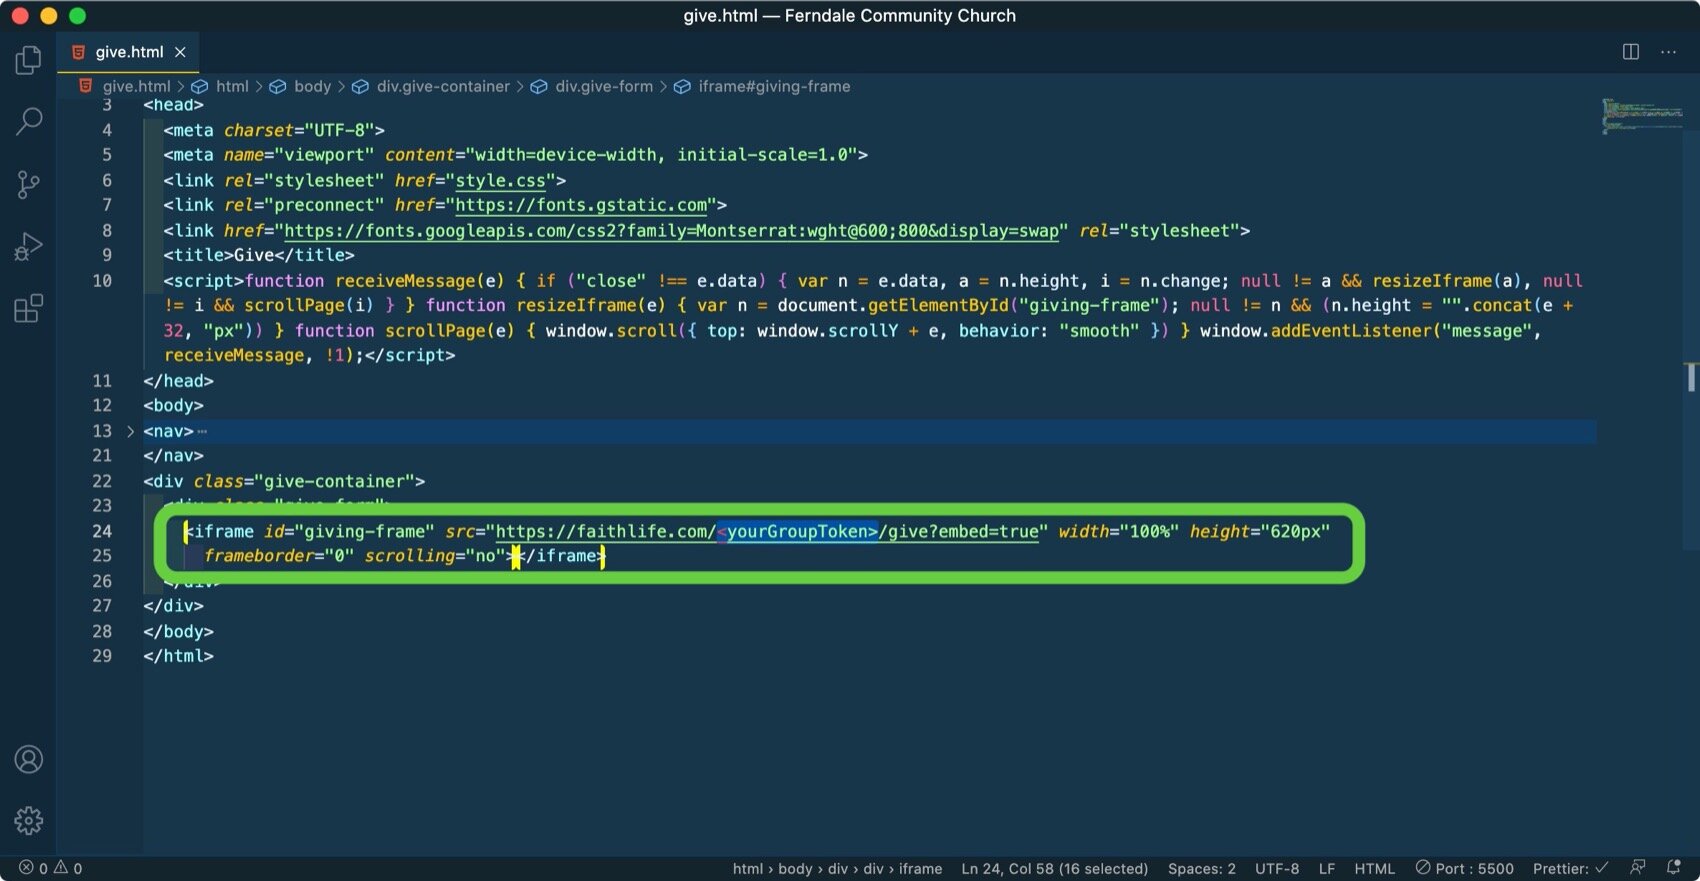Click the code minimap overview
This screenshot has height=881, width=1700.
point(1640,115)
